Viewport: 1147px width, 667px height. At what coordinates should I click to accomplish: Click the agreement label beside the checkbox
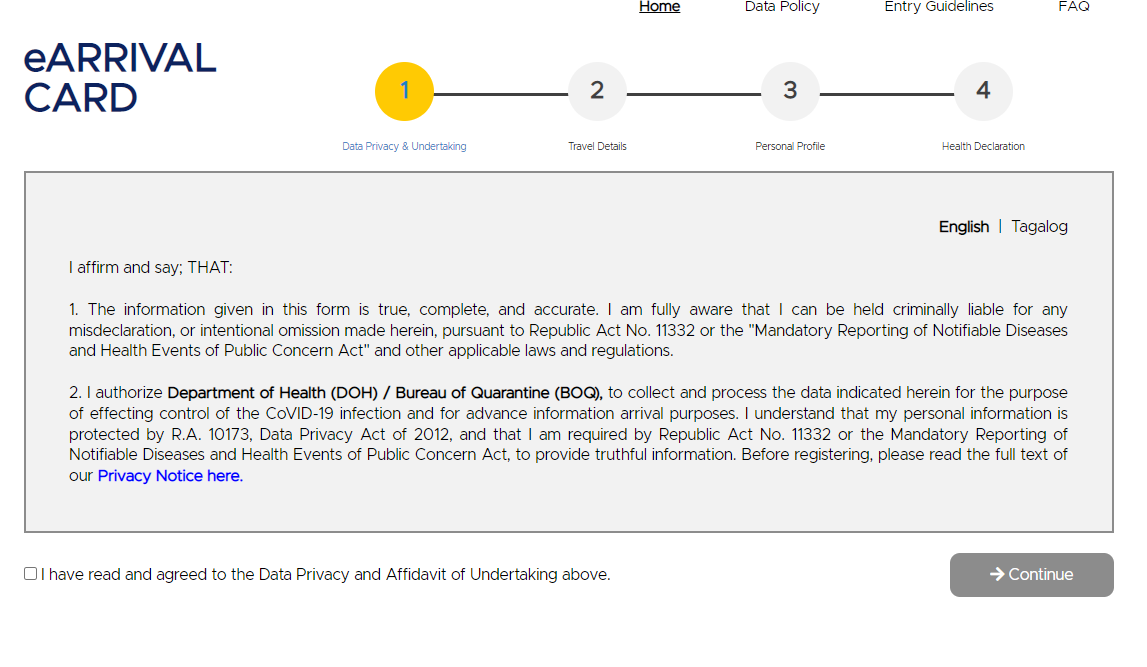pos(326,575)
